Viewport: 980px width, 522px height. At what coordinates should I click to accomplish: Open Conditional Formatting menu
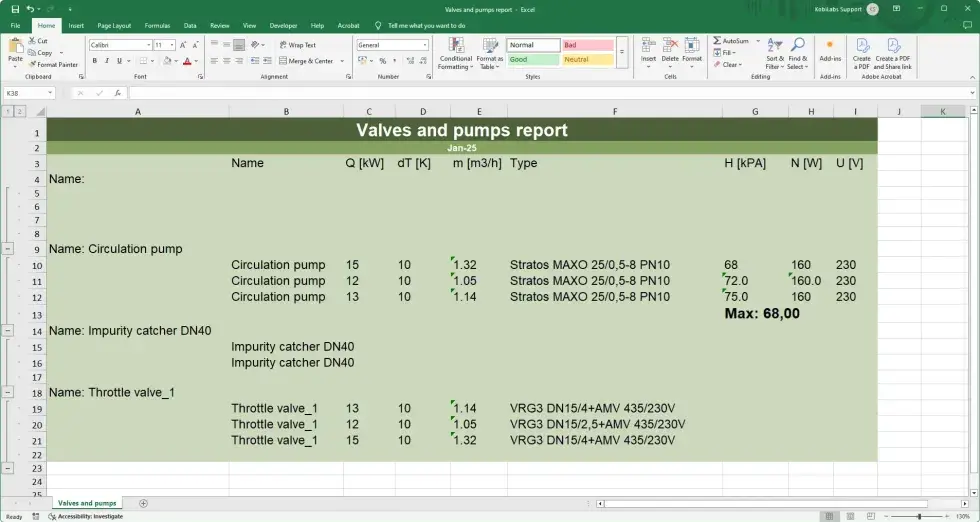click(456, 54)
